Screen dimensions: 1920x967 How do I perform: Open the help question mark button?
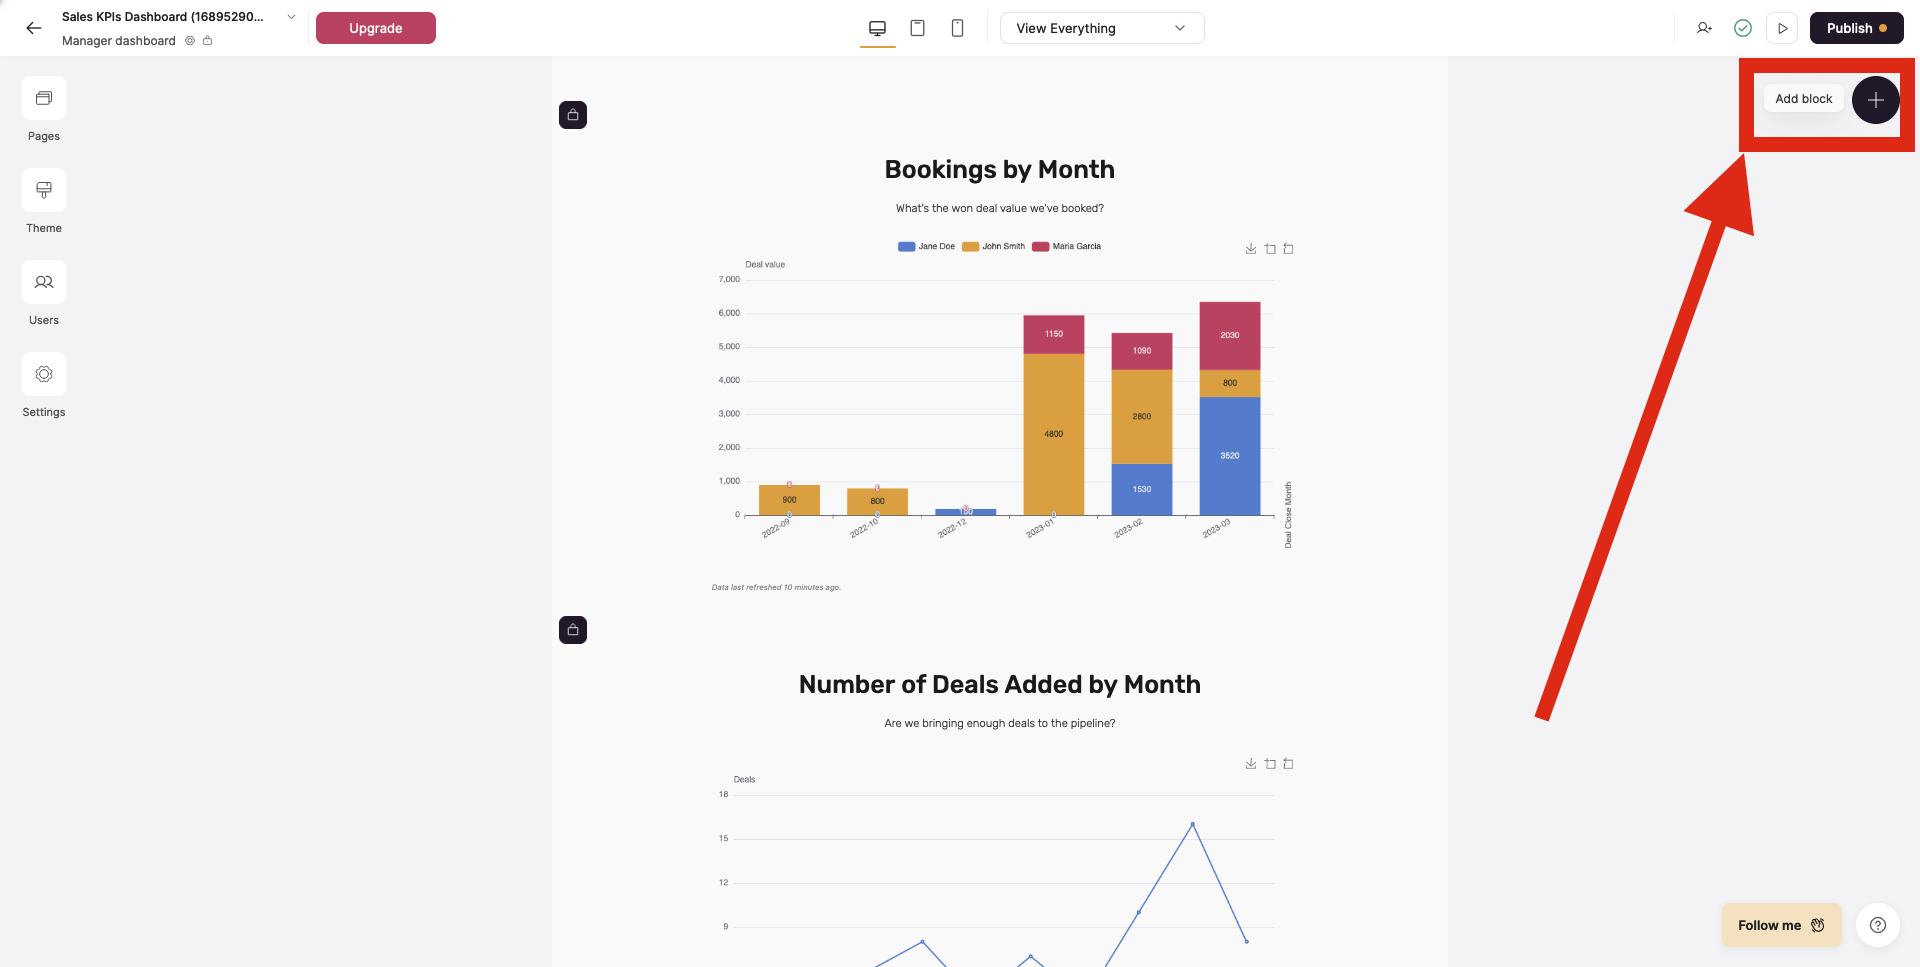[x=1878, y=925]
